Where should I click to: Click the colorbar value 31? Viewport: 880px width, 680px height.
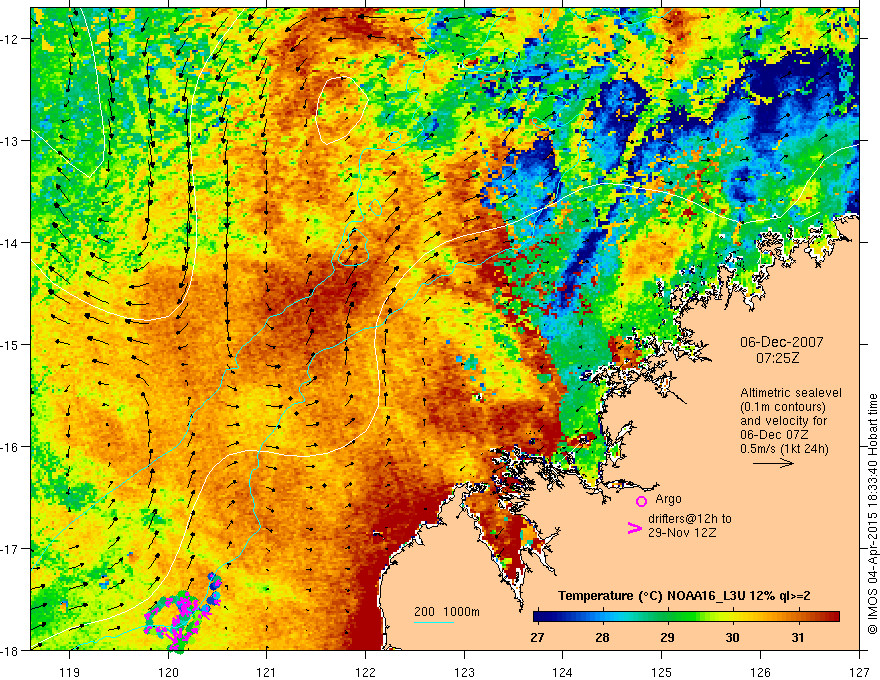tap(798, 637)
